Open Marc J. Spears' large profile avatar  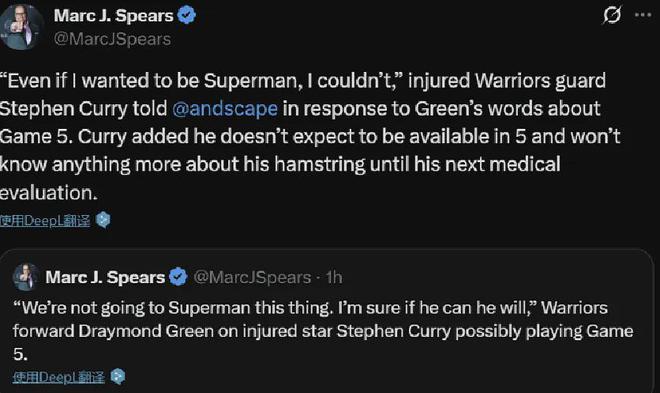(21, 27)
